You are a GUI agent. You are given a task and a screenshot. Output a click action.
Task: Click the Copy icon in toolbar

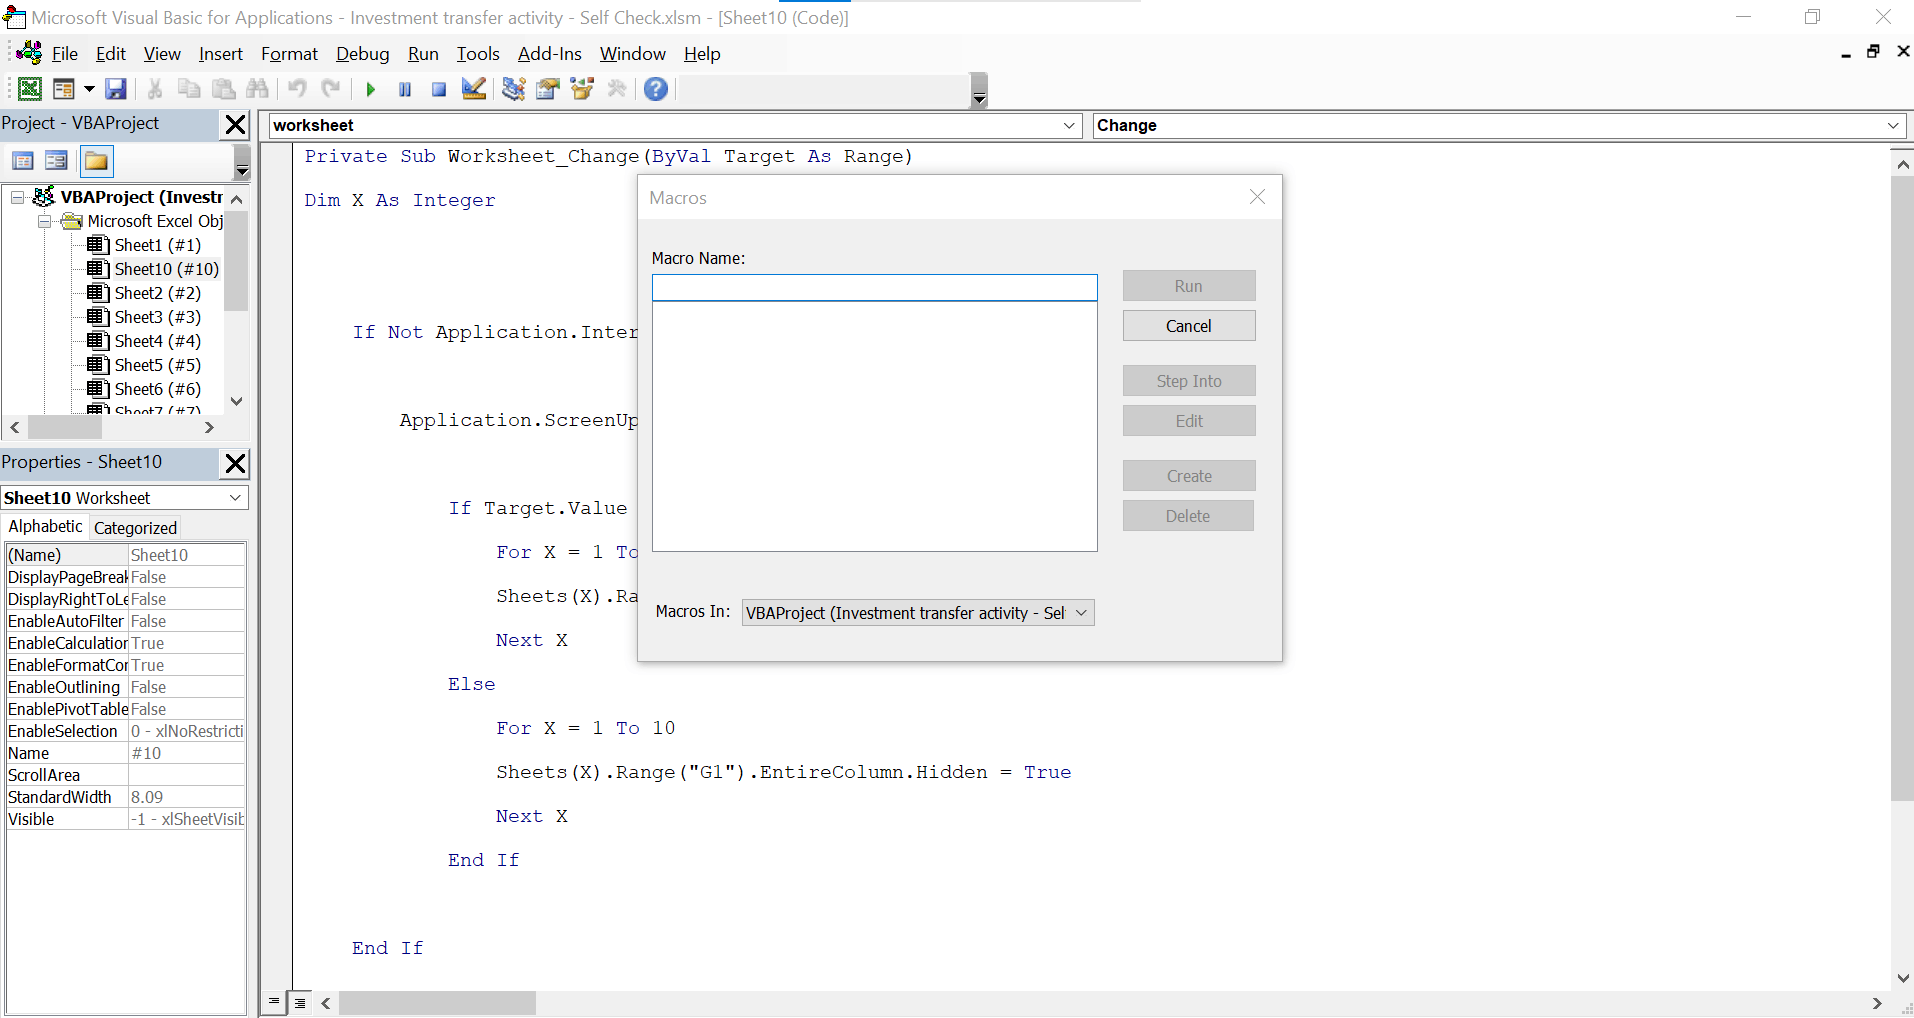tap(189, 89)
